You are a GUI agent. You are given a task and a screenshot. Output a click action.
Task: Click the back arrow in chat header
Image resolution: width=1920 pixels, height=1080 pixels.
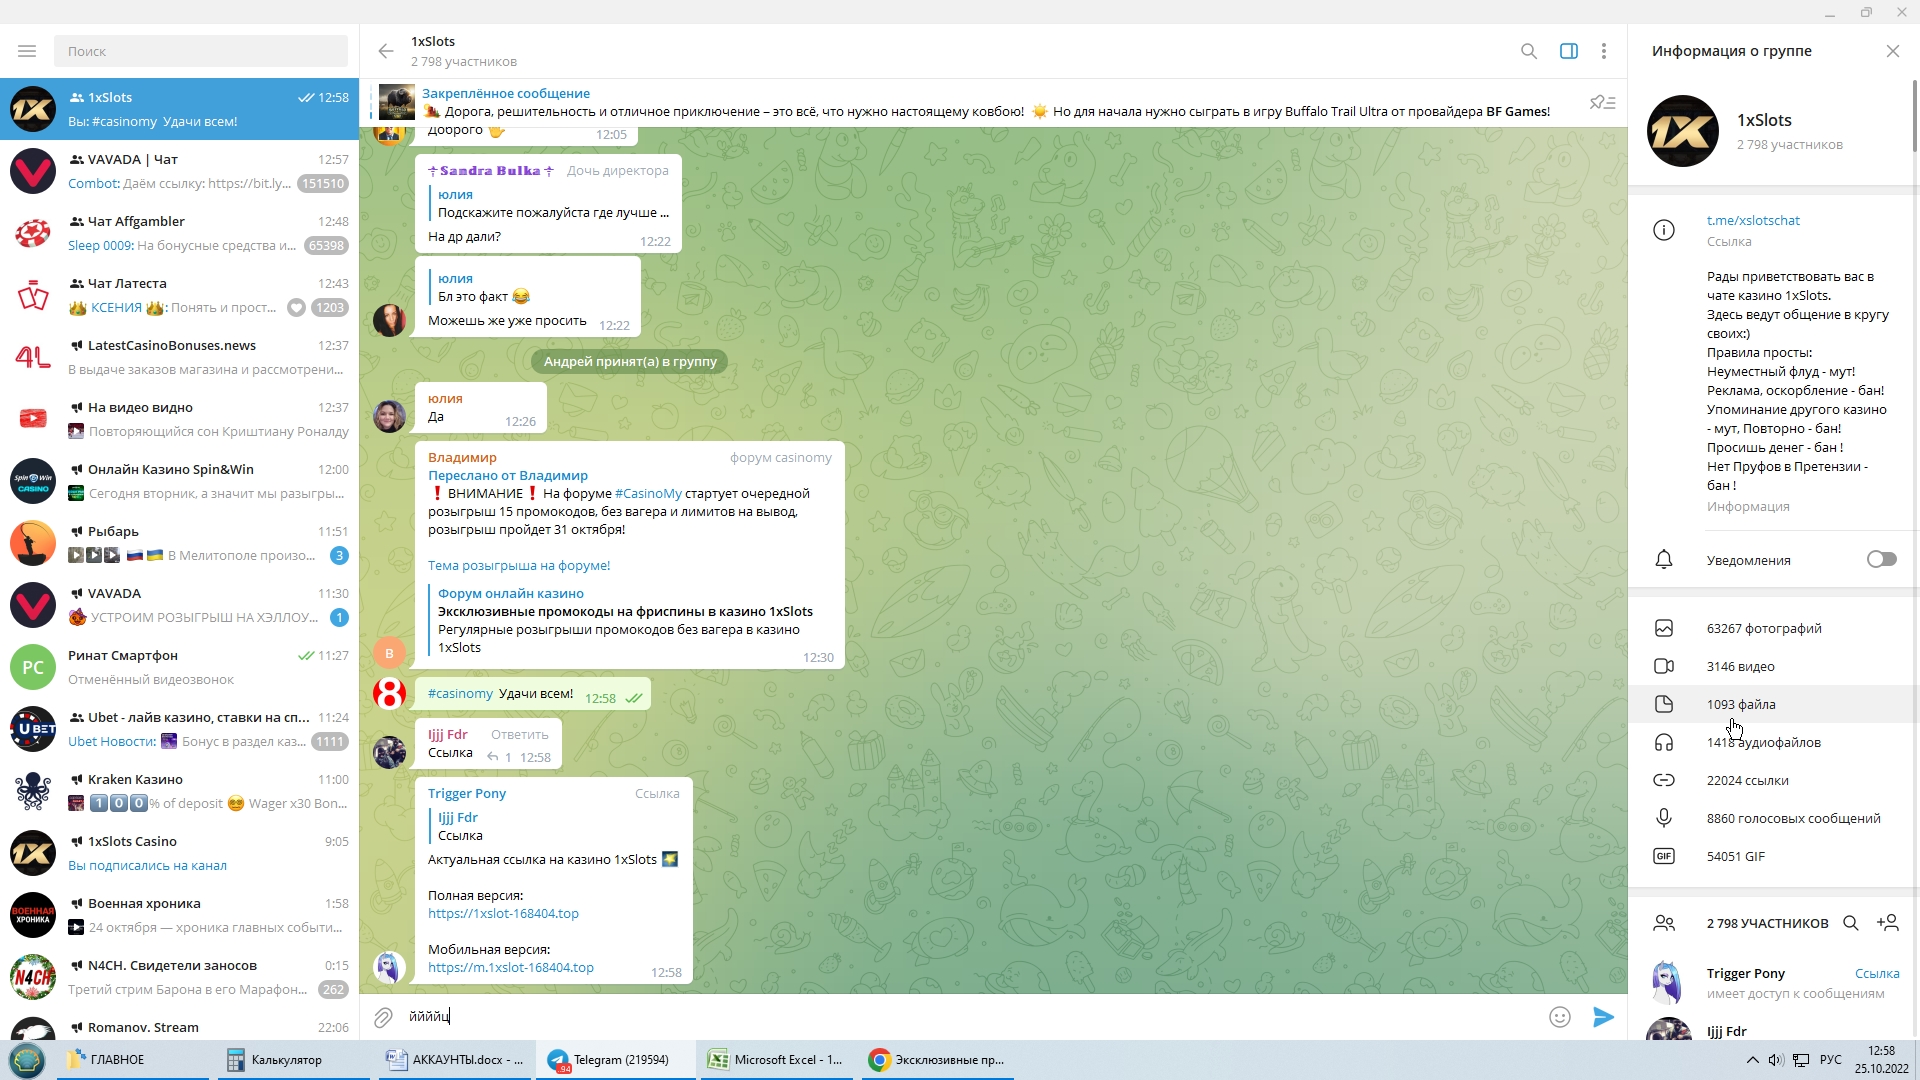point(386,51)
